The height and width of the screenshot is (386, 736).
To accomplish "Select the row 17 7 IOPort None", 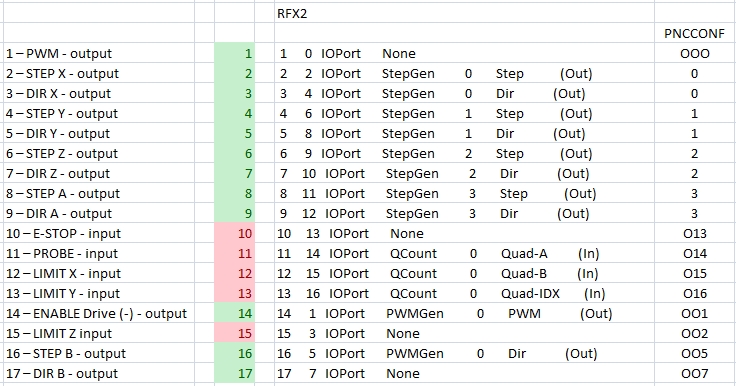I will coord(464,374).
